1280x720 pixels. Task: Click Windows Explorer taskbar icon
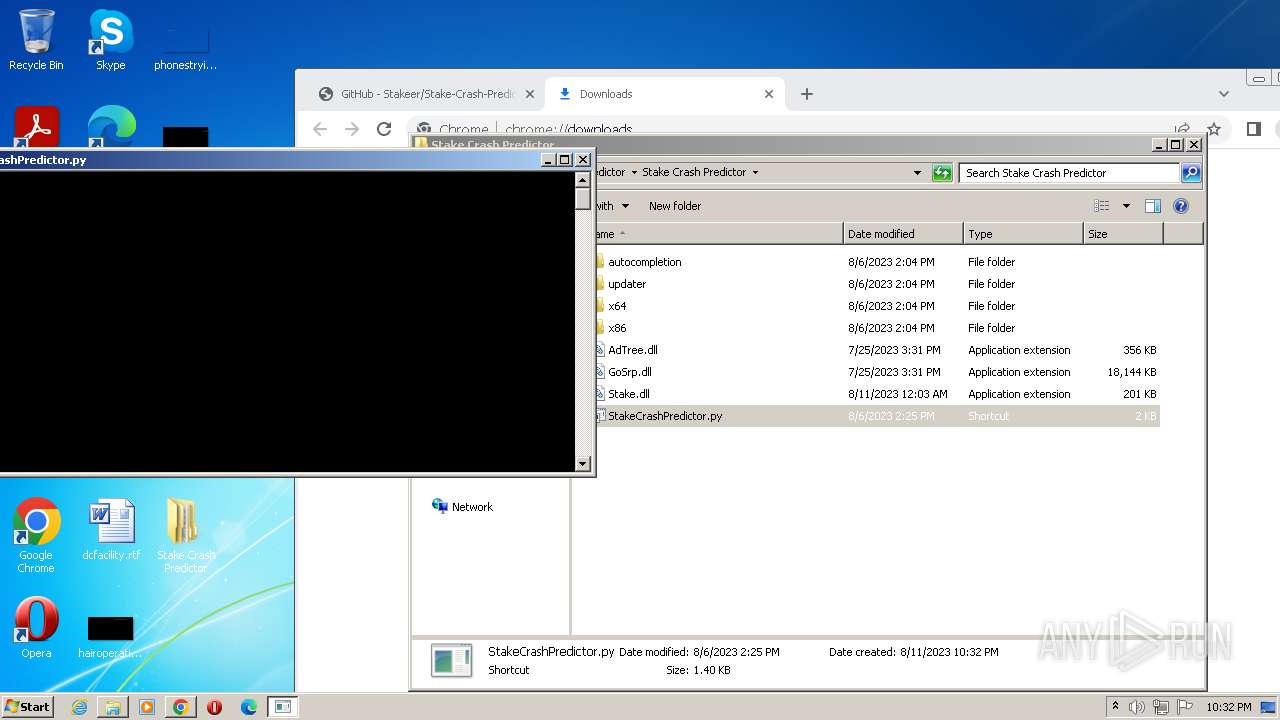(113, 707)
